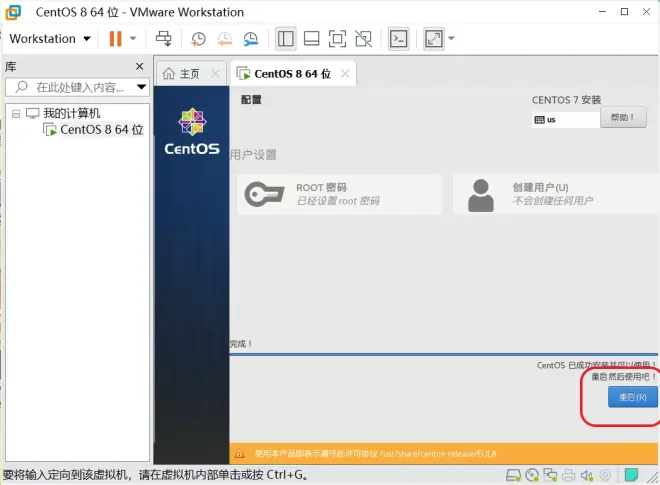Image resolution: width=660 pixels, height=485 pixels.
Task: Expand the stretch display dropdown arrow
Action: (451, 39)
